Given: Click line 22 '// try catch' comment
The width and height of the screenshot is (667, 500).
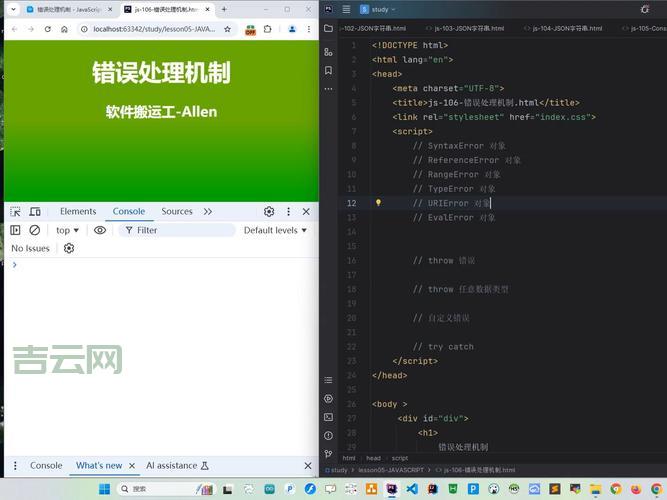Looking at the screenshot, I should pos(443,347).
